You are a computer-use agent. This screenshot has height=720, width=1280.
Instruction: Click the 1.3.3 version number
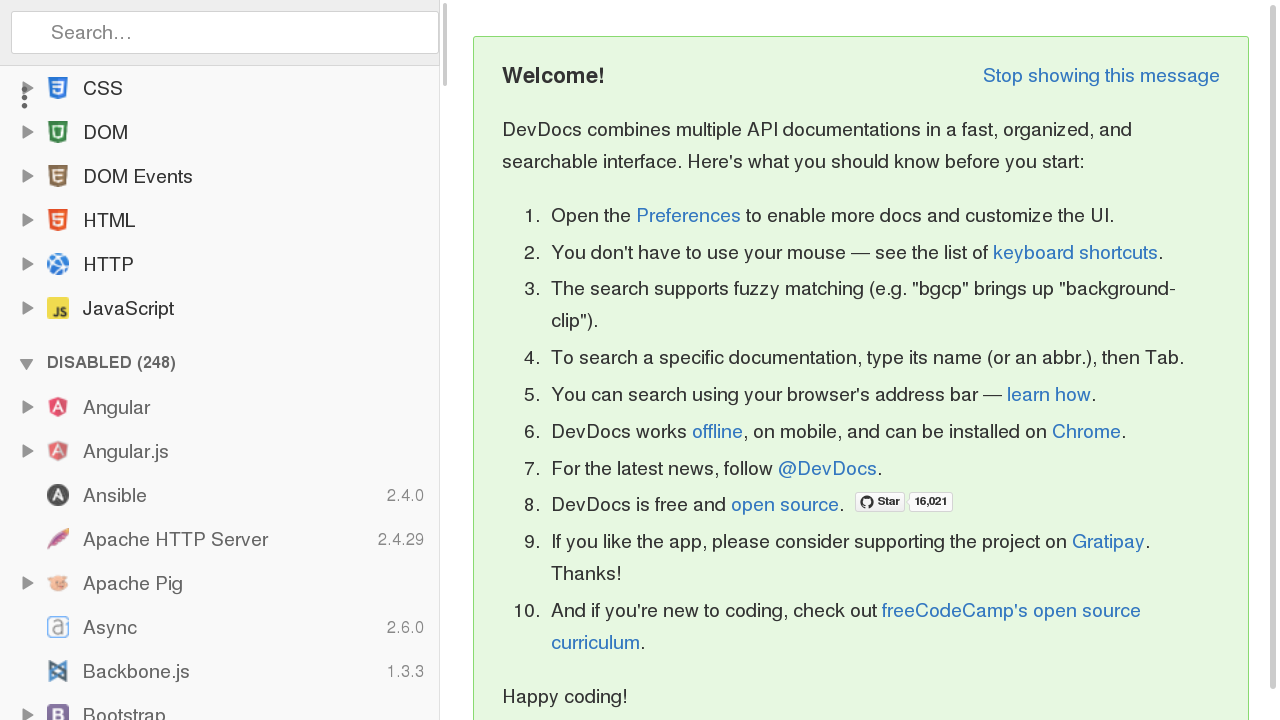click(405, 671)
